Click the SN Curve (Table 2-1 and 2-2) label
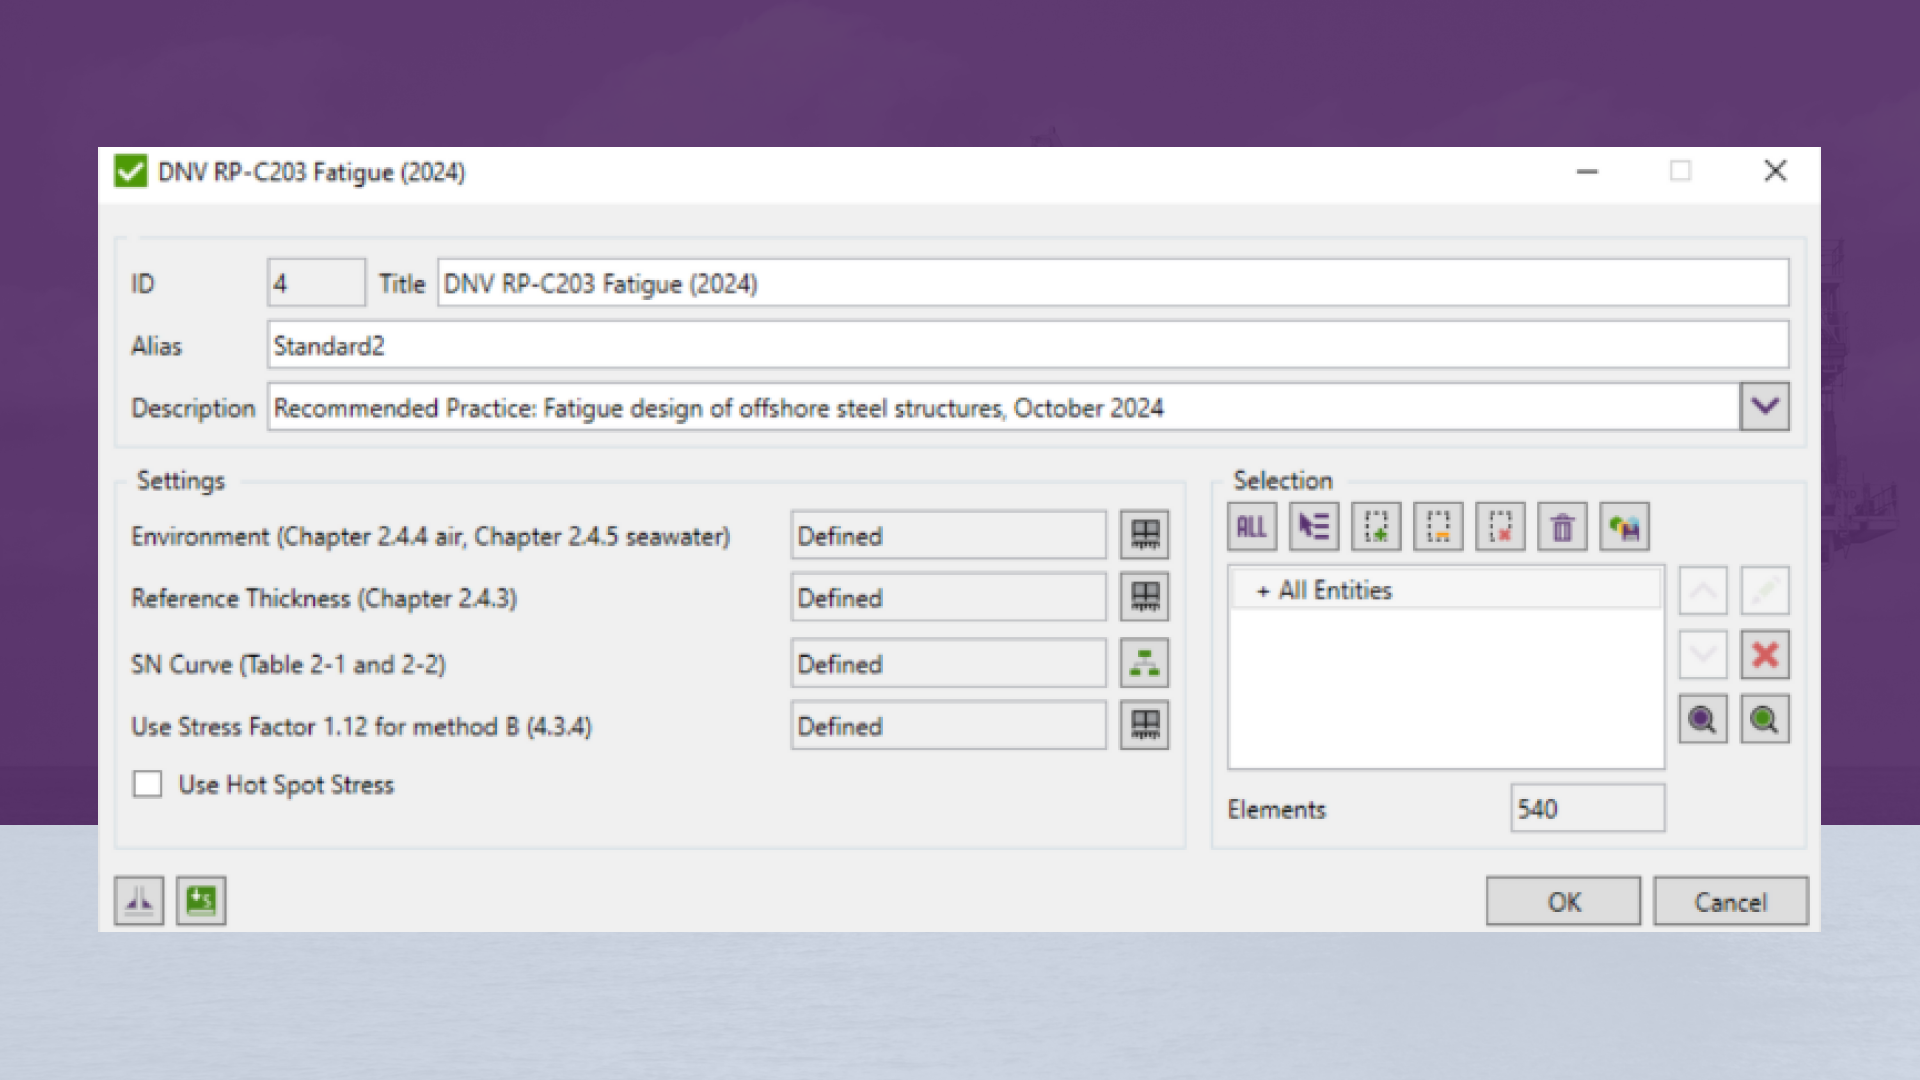The height and width of the screenshot is (1080, 1920). pos(289,665)
